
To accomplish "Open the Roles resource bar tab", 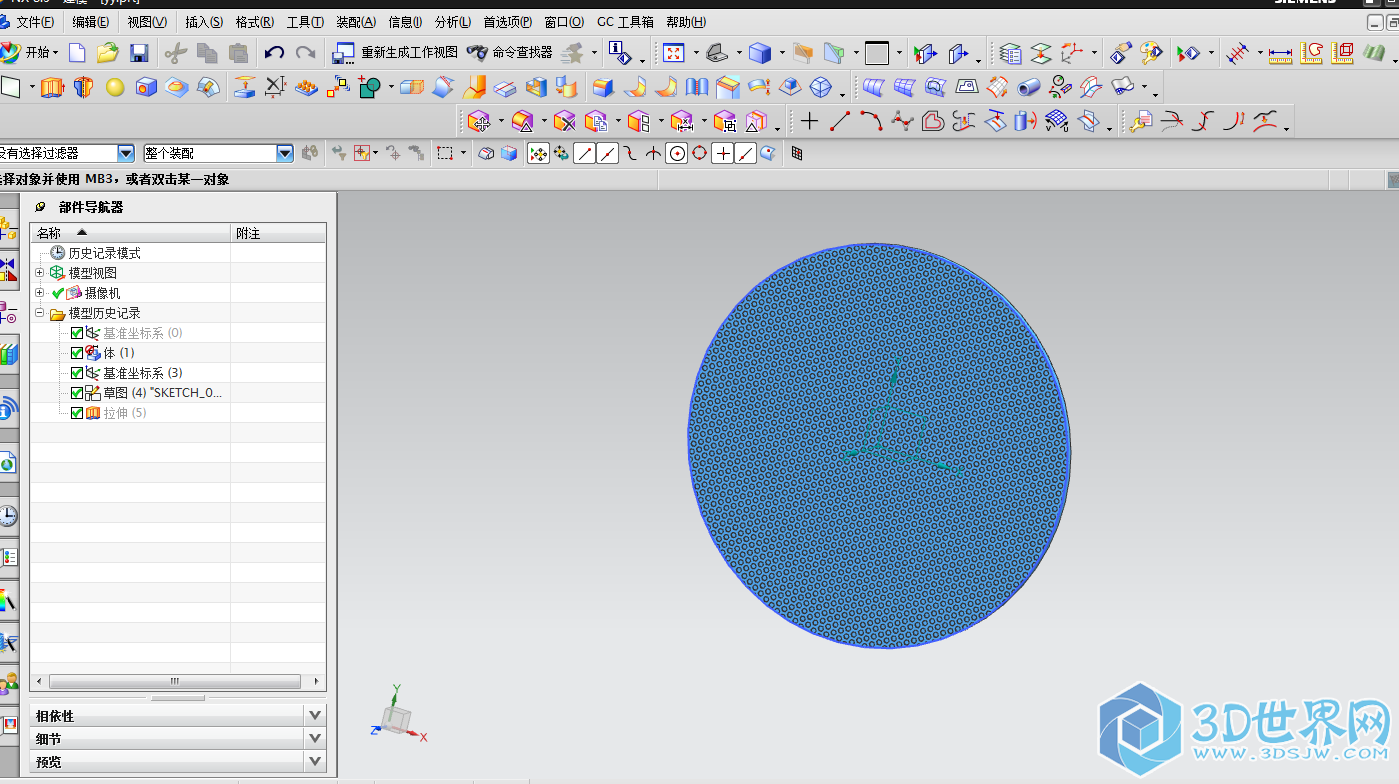I will coord(8,684).
